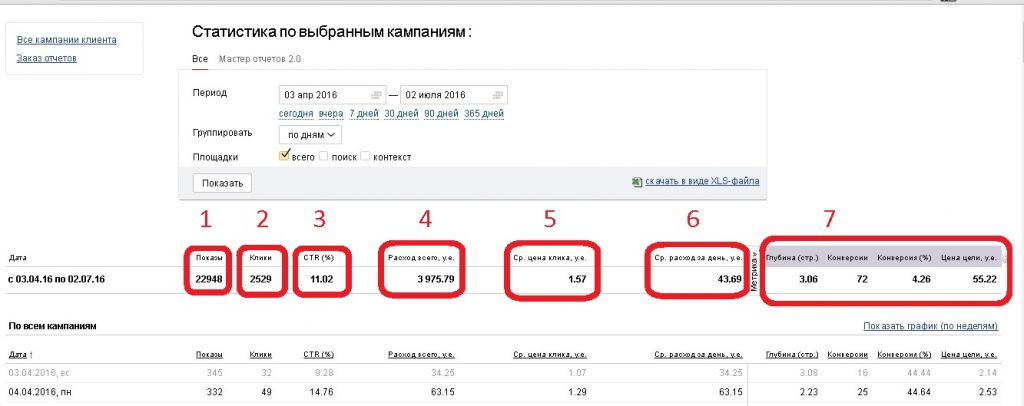Click the XLS file icon
Screen dimensions: 1024x406
pos(637,182)
